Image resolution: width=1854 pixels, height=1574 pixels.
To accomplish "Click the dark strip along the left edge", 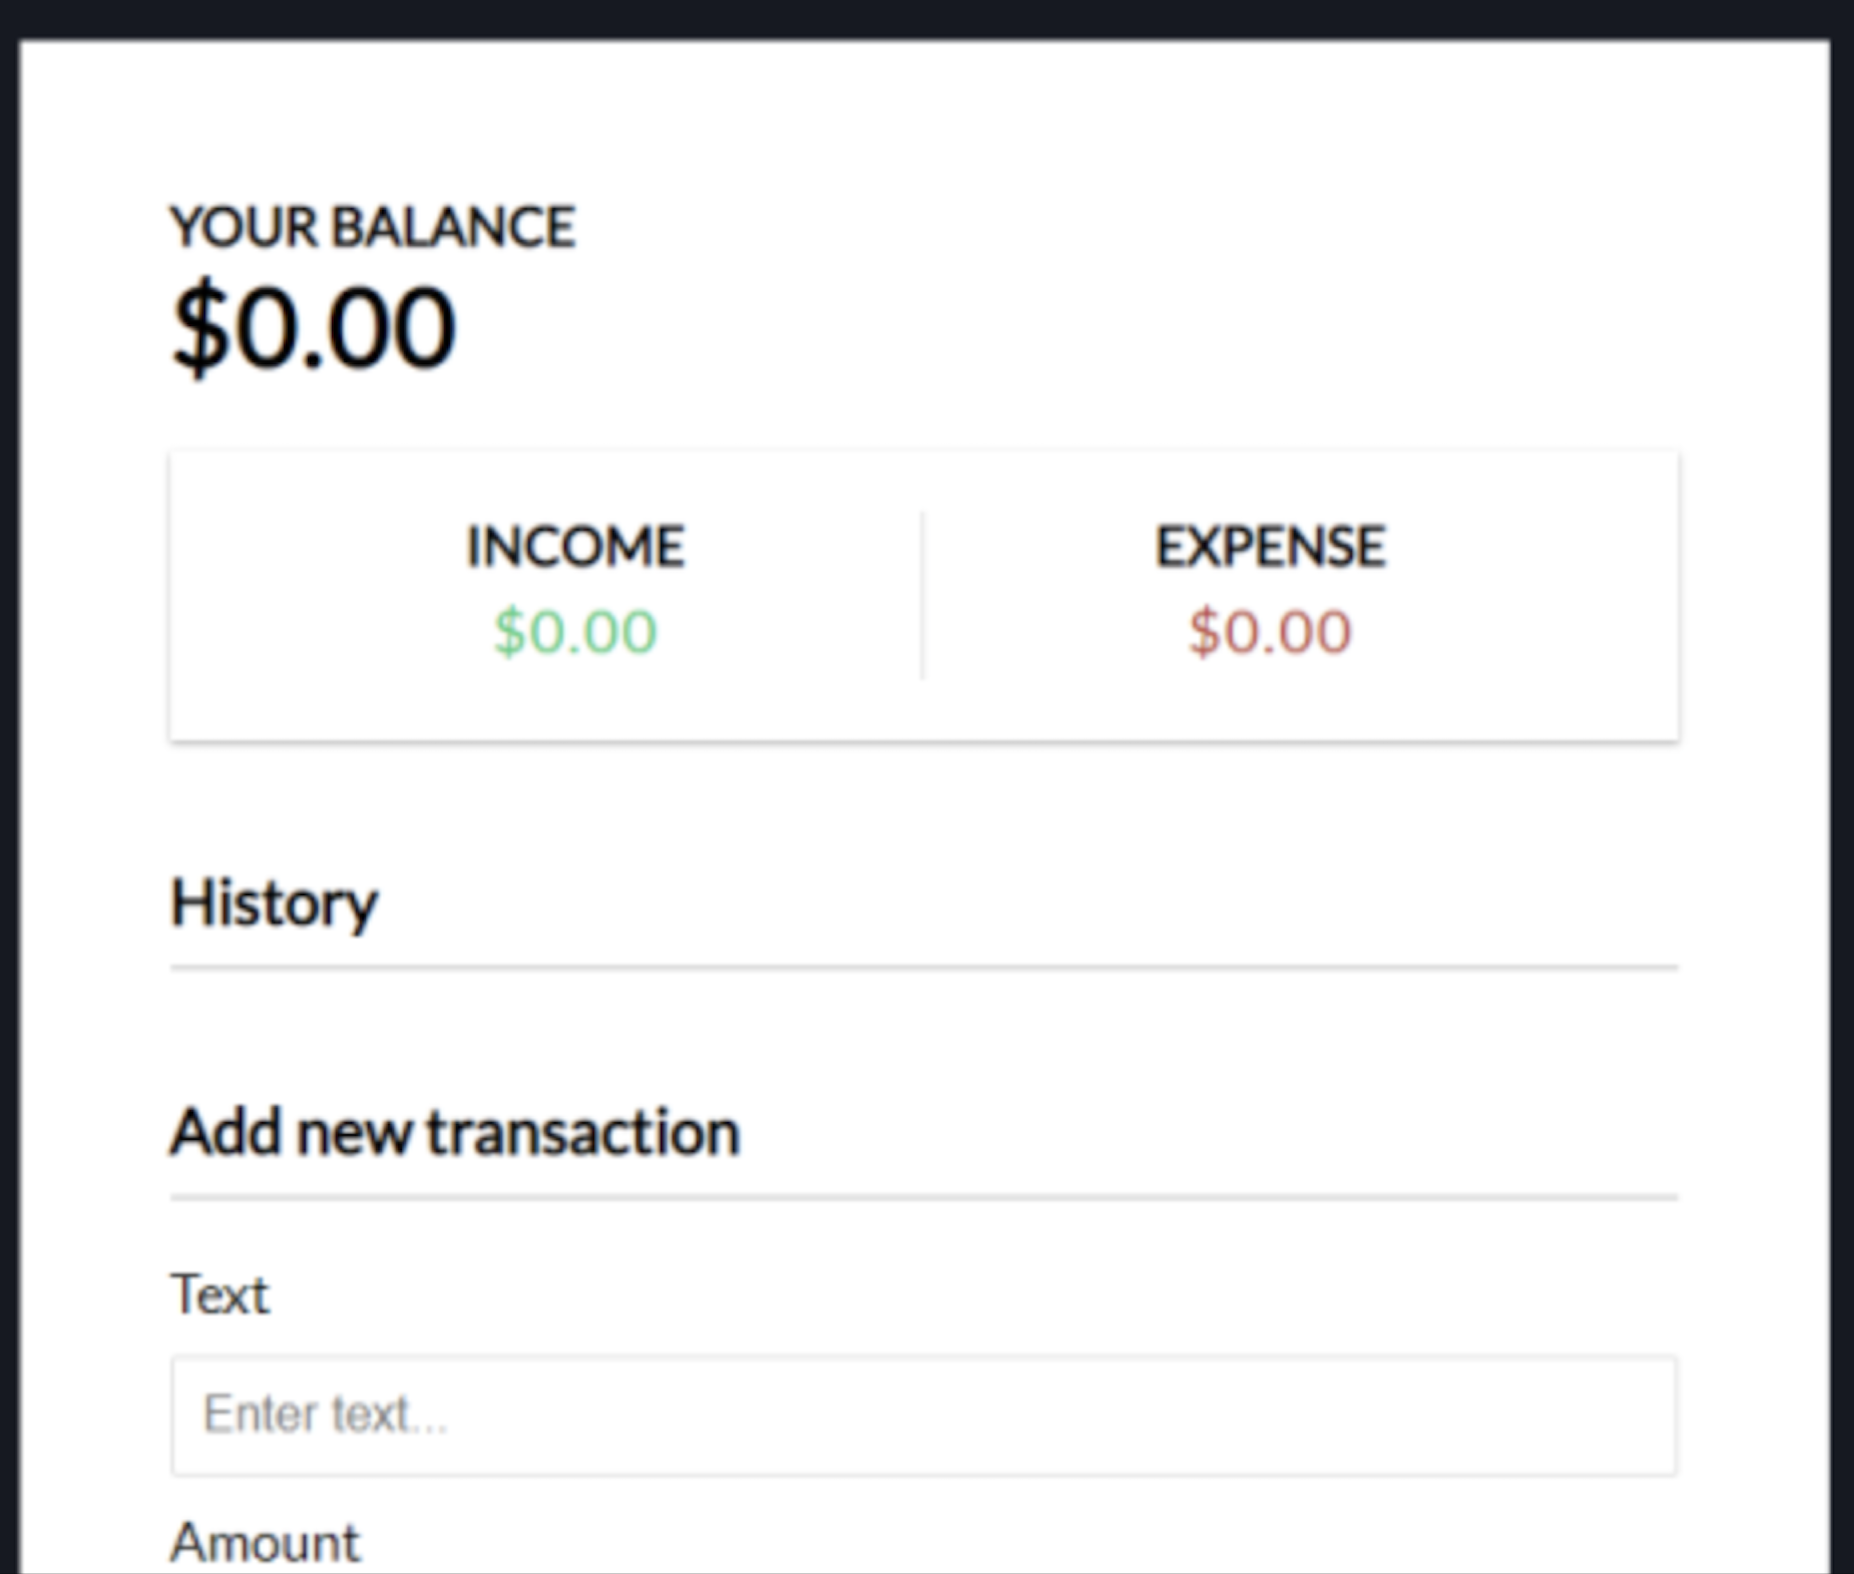I will tap(9, 800).
